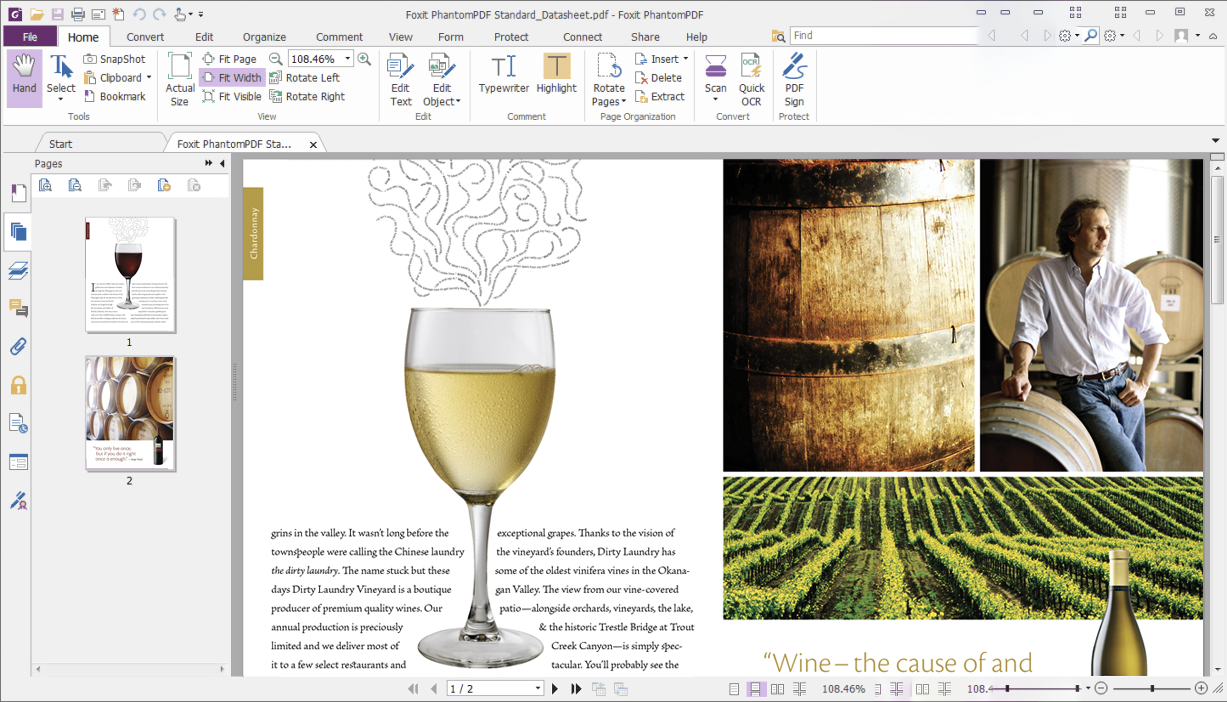The image size is (1227, 702).
Task: Take a SnapShot of the page
Action: [115, 59]
